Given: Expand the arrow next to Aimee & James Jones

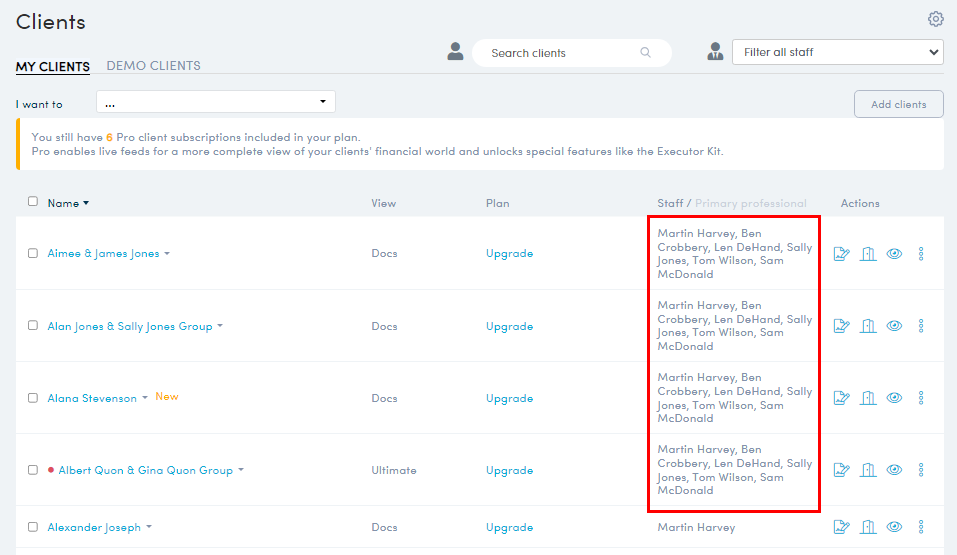Looking at the screenshot, I should 167,253.
